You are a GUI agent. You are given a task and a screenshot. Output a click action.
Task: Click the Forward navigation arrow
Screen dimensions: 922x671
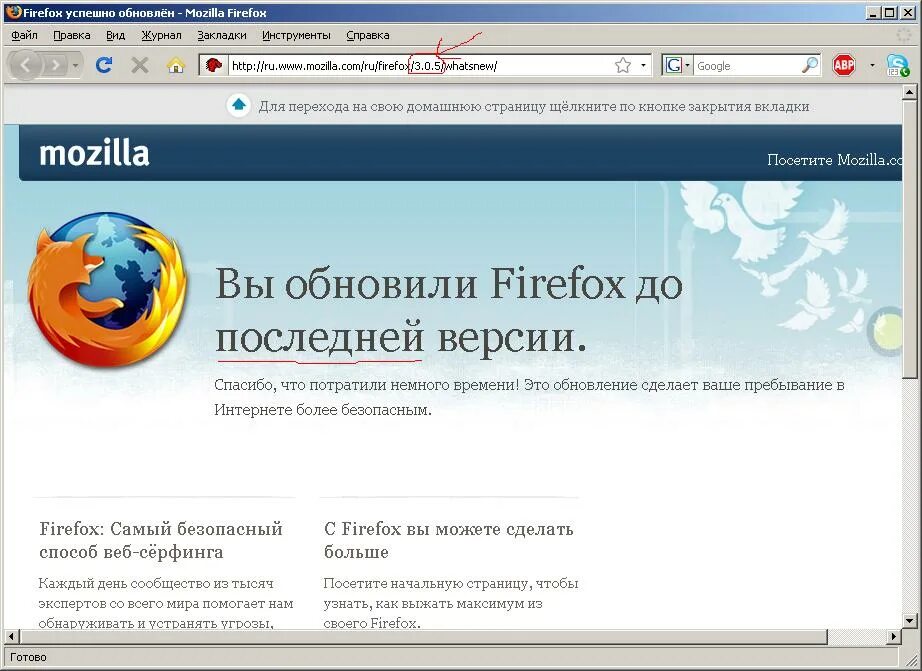tap(55, 65)
